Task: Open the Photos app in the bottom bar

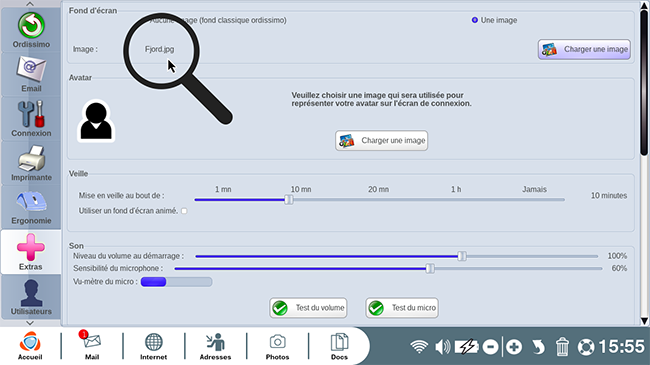Action: coord(277,346)
